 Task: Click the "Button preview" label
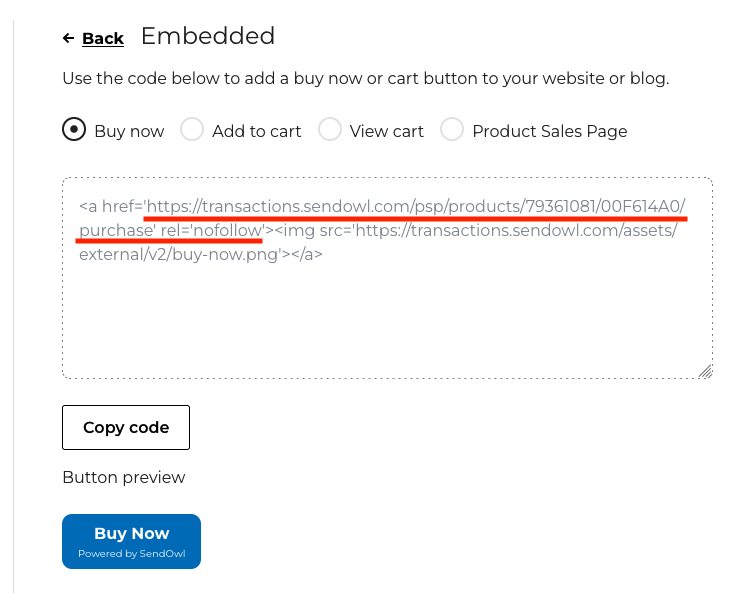click(x=123, y=477)
